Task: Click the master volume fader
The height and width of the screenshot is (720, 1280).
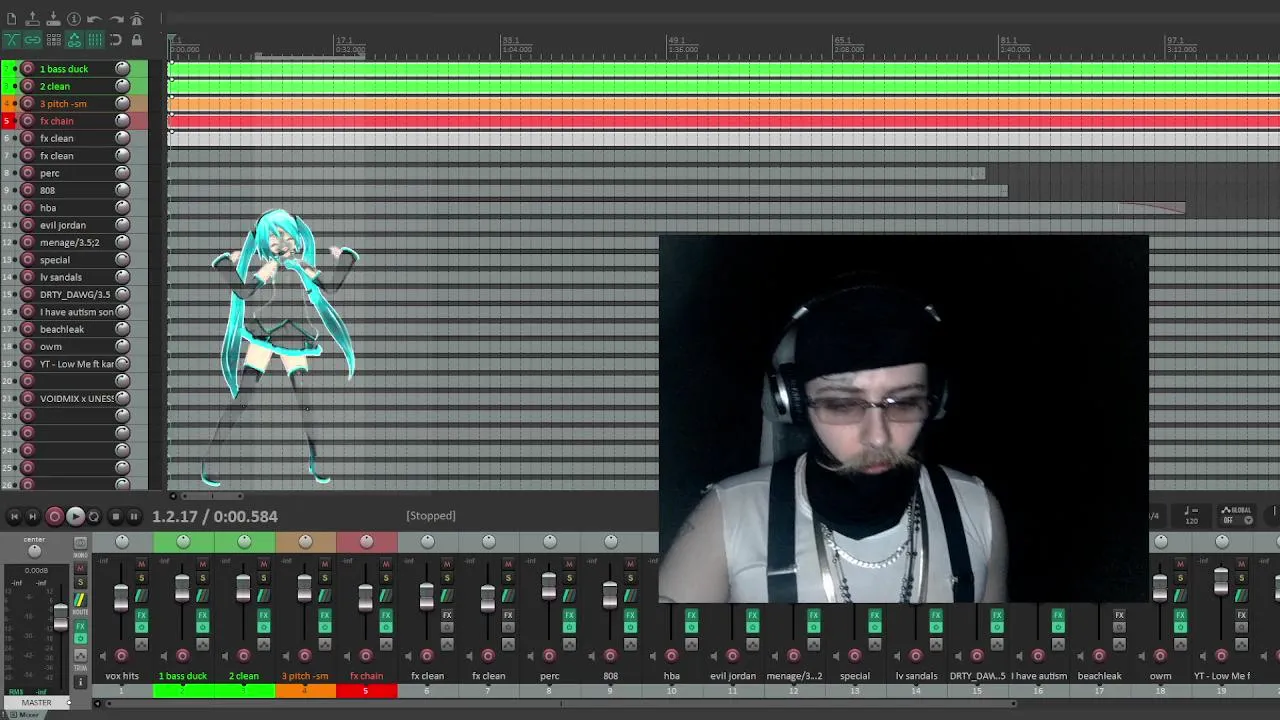Action: [61, 617]
